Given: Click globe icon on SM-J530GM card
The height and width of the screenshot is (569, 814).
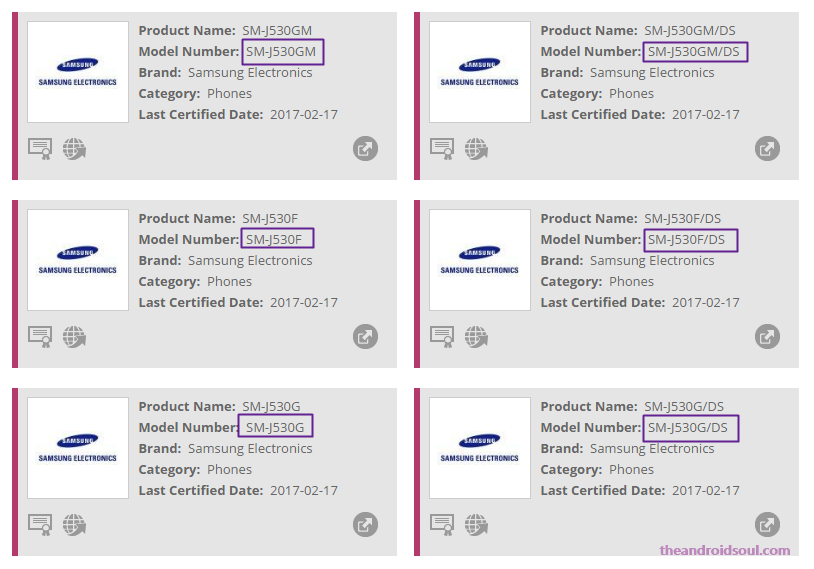Looking at the screenshot, I should (74, 149).
